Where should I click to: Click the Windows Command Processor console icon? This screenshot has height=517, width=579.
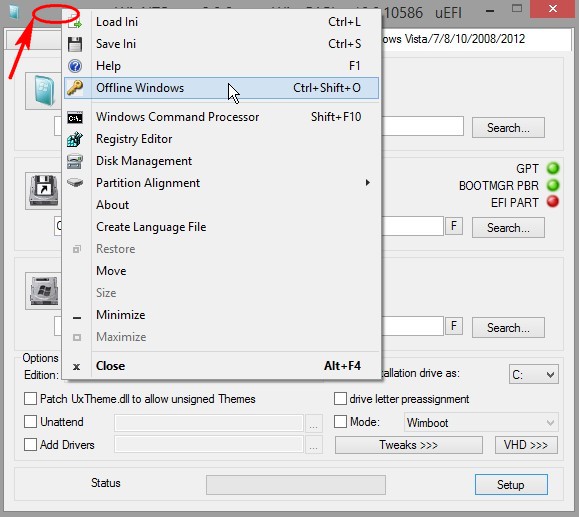tap(75, 118)
